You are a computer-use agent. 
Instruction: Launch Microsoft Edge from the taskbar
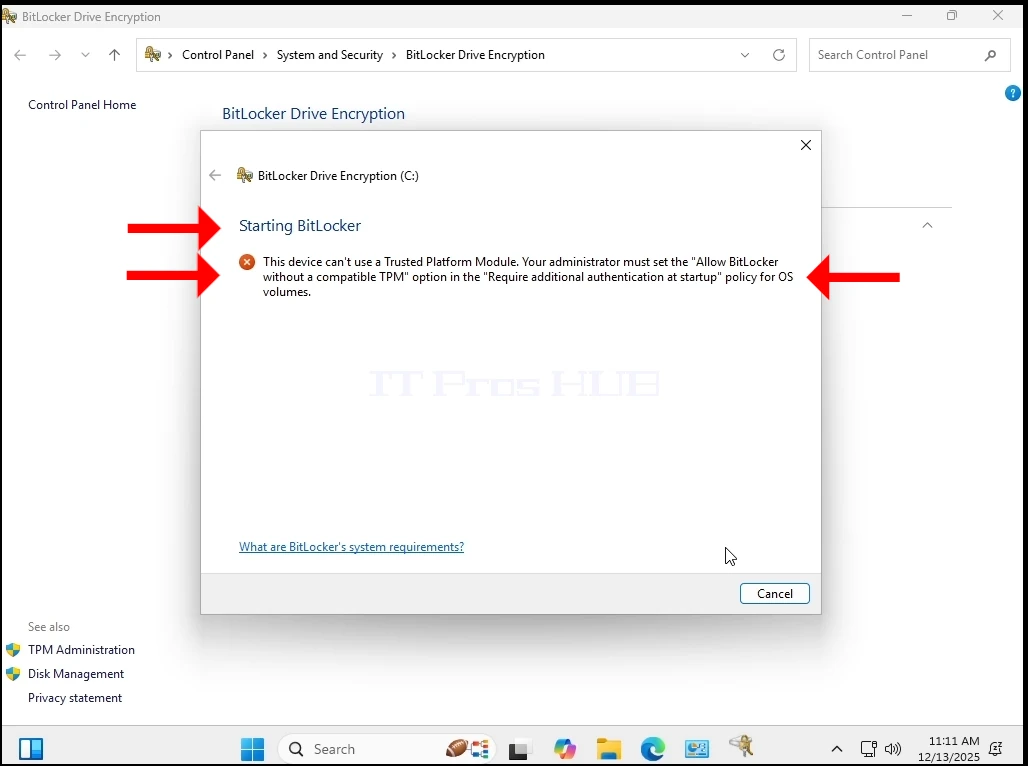coord(652,749)
